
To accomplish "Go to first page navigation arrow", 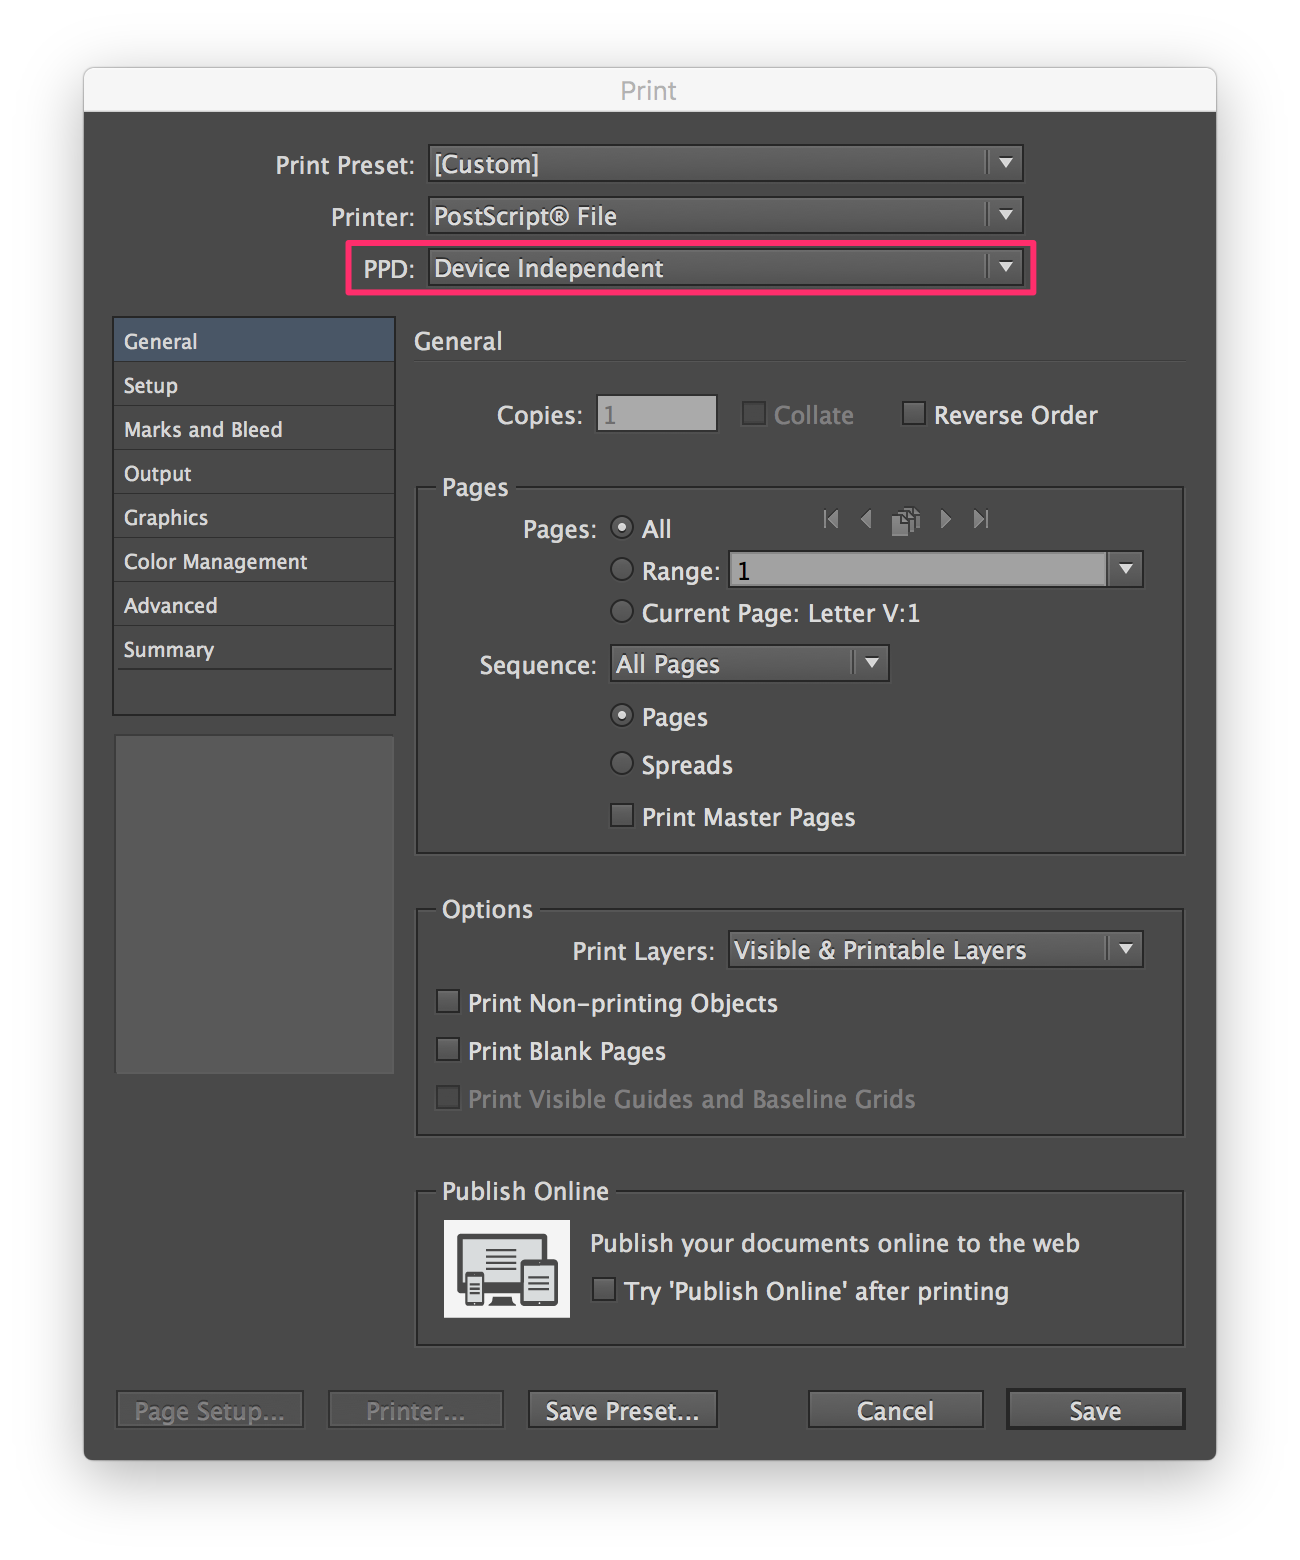I will (x=831, y=519).
